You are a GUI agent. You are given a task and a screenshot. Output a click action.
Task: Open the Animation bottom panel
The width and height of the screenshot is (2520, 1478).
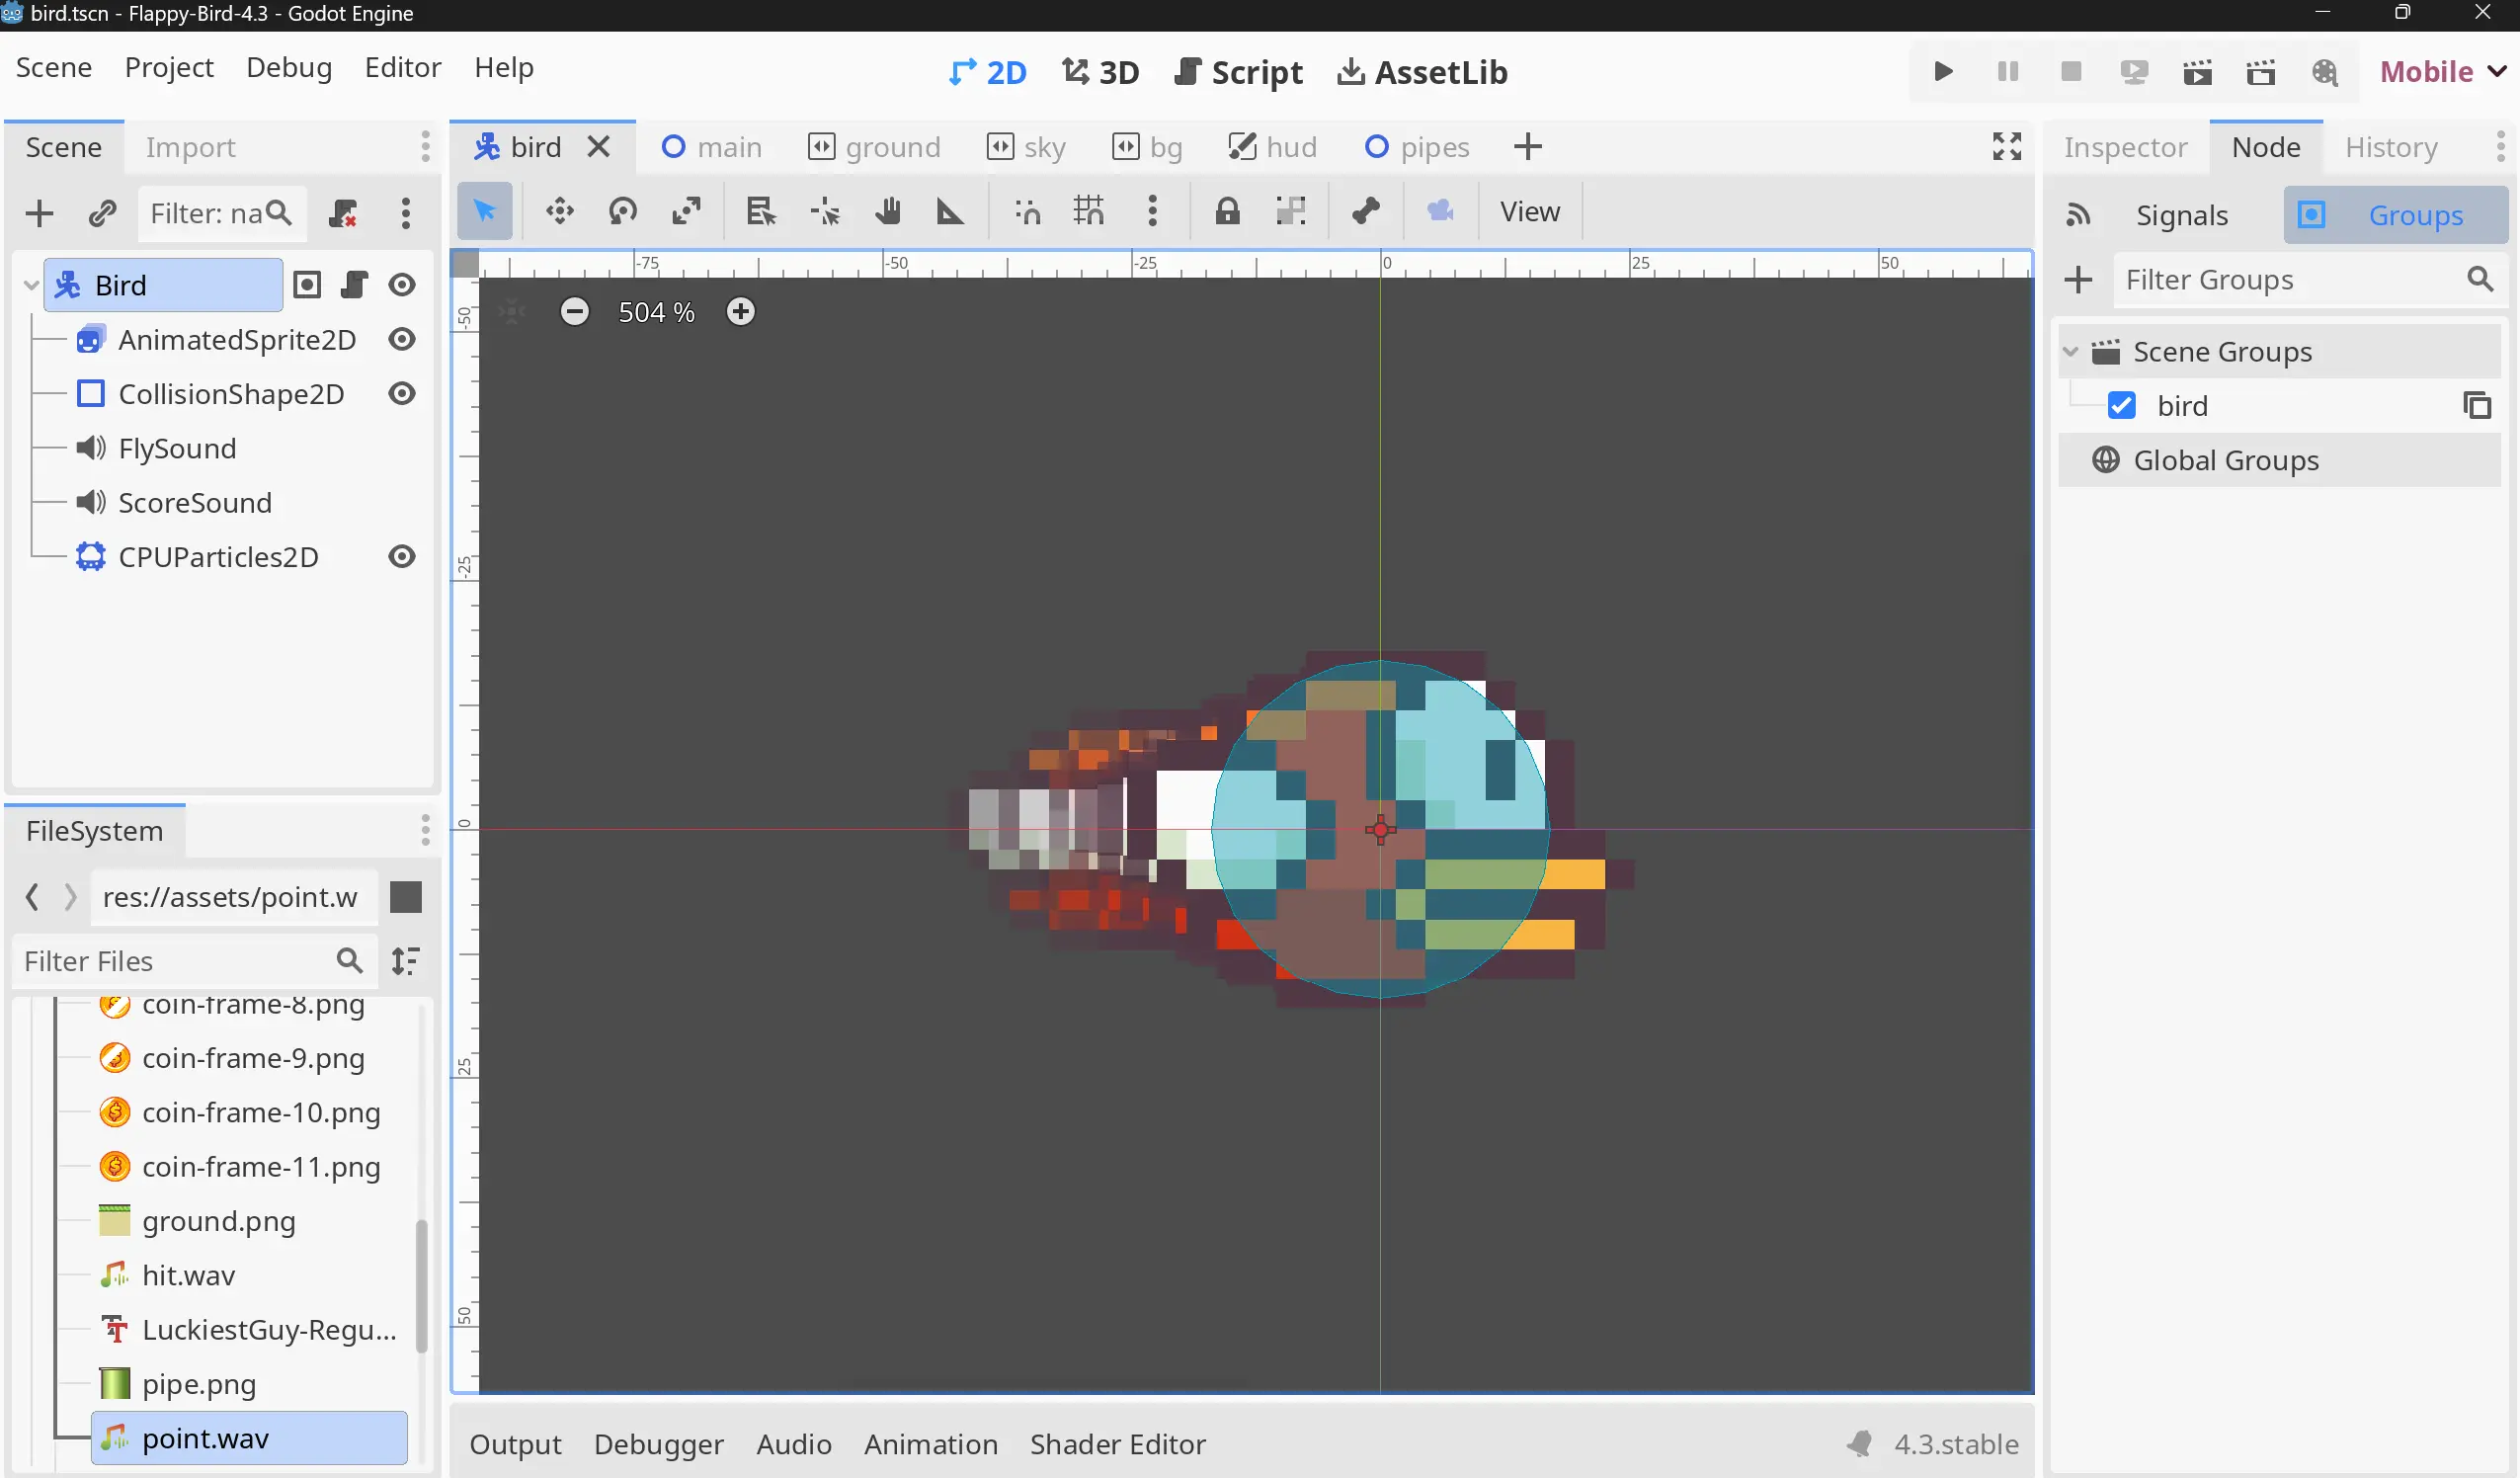(x=930, y=1444)
